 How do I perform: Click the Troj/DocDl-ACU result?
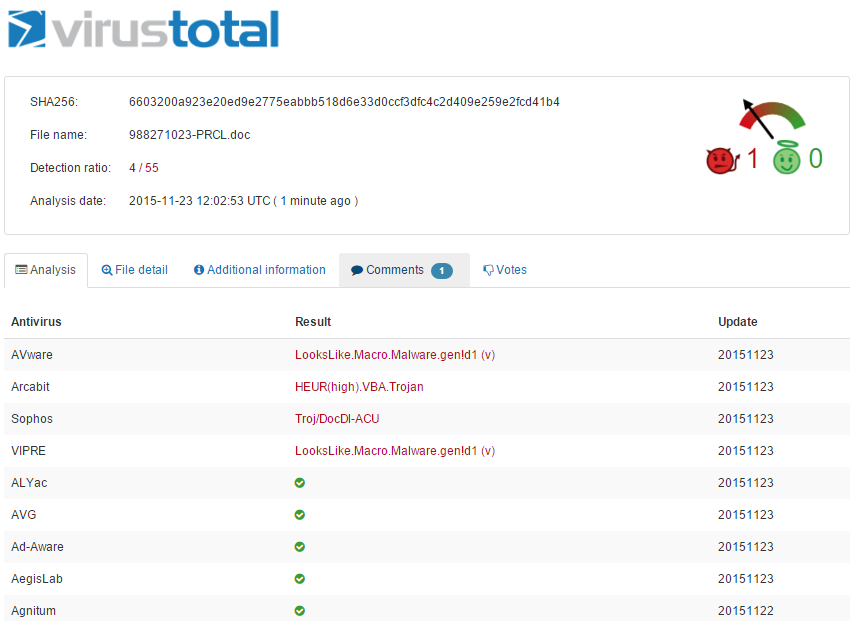click(337, 419)
